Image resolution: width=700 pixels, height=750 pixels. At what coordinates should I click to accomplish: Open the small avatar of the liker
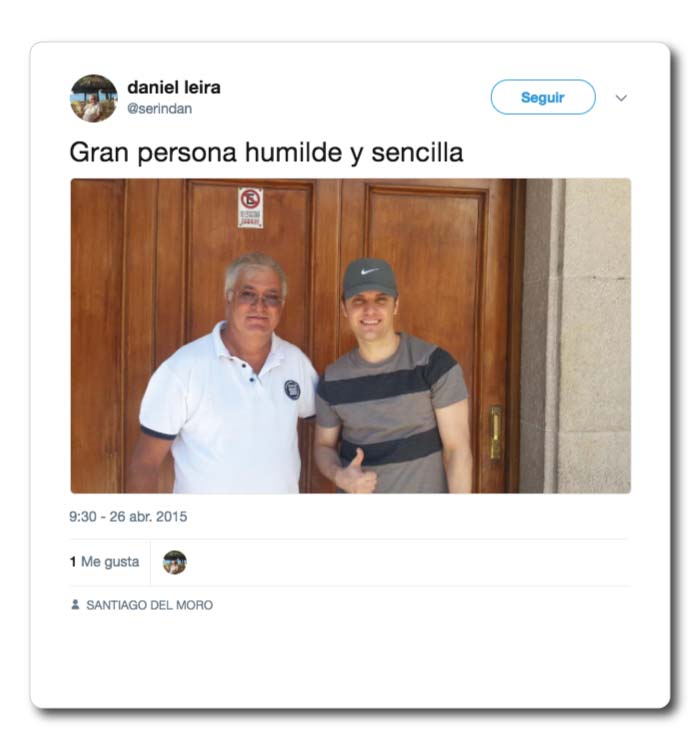pos(175,562)
